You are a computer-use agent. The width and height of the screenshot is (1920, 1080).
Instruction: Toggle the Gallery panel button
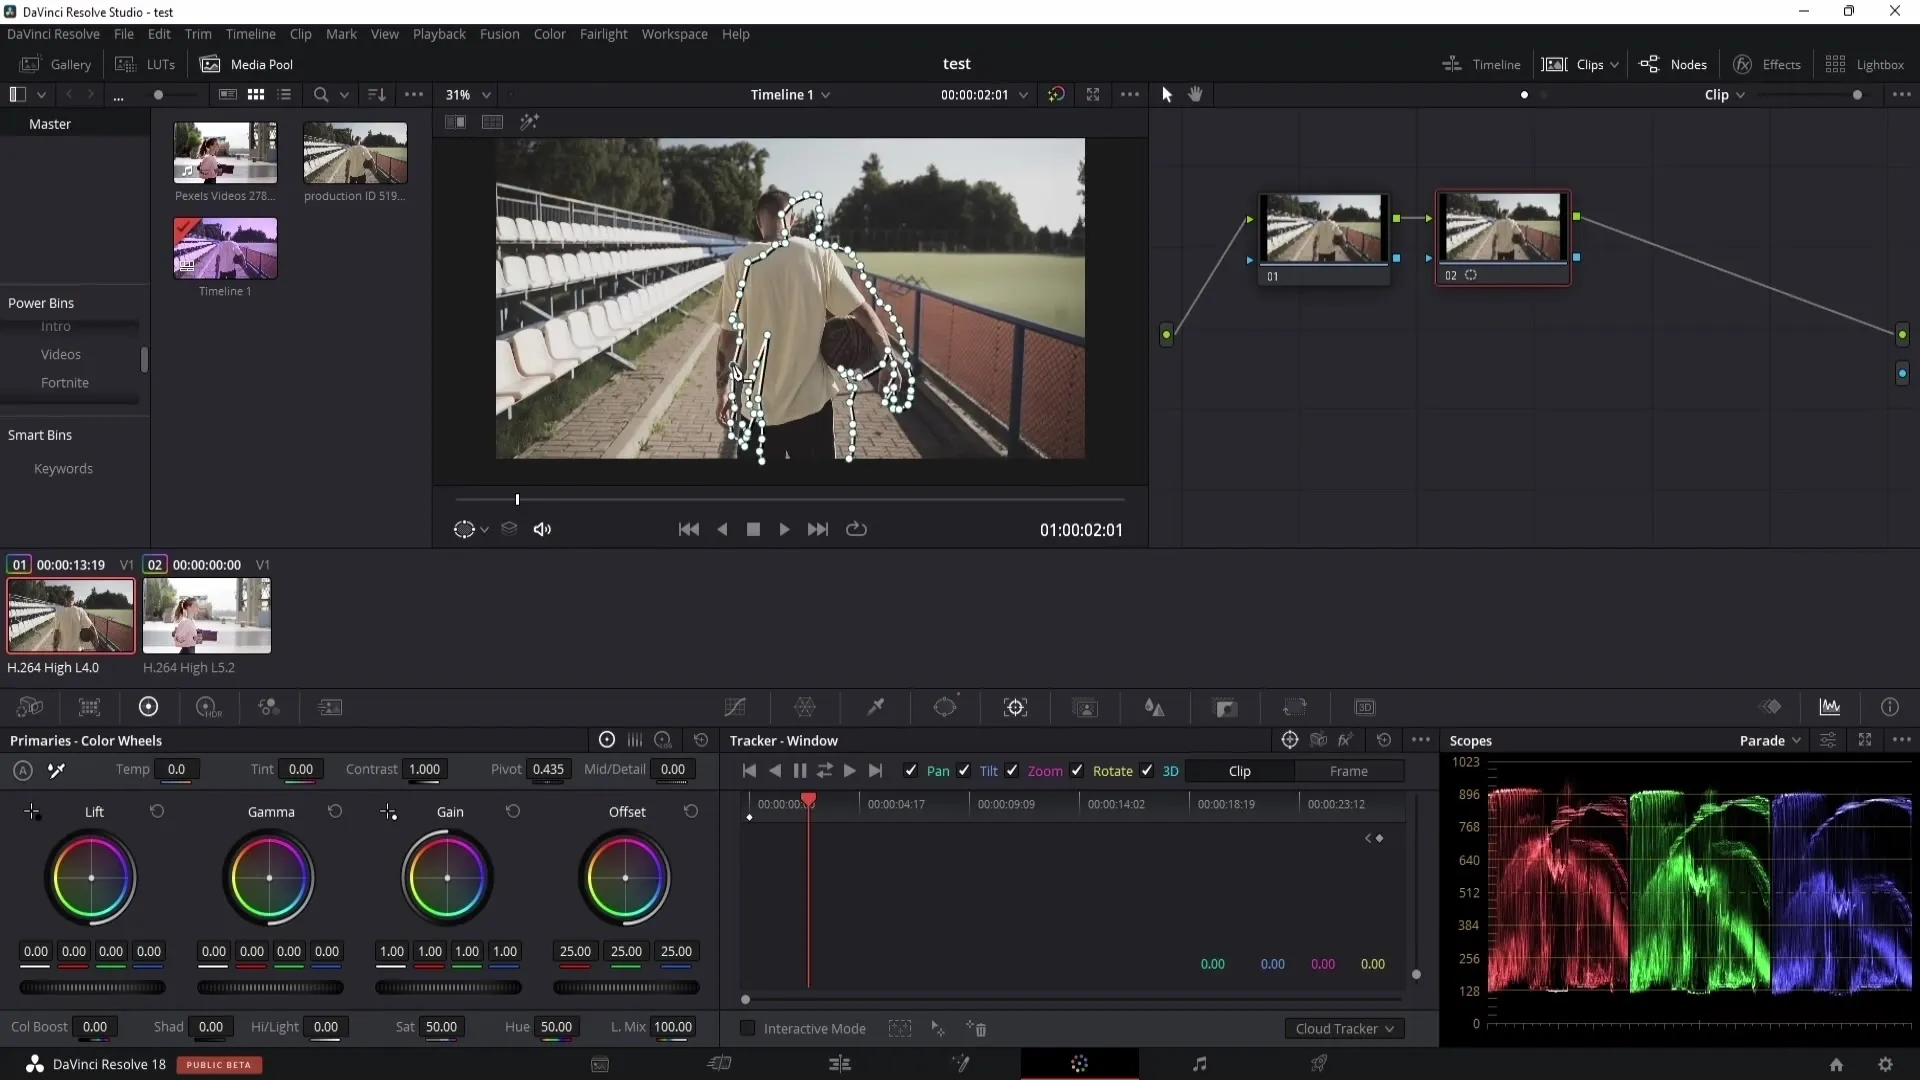coord(56,64)
